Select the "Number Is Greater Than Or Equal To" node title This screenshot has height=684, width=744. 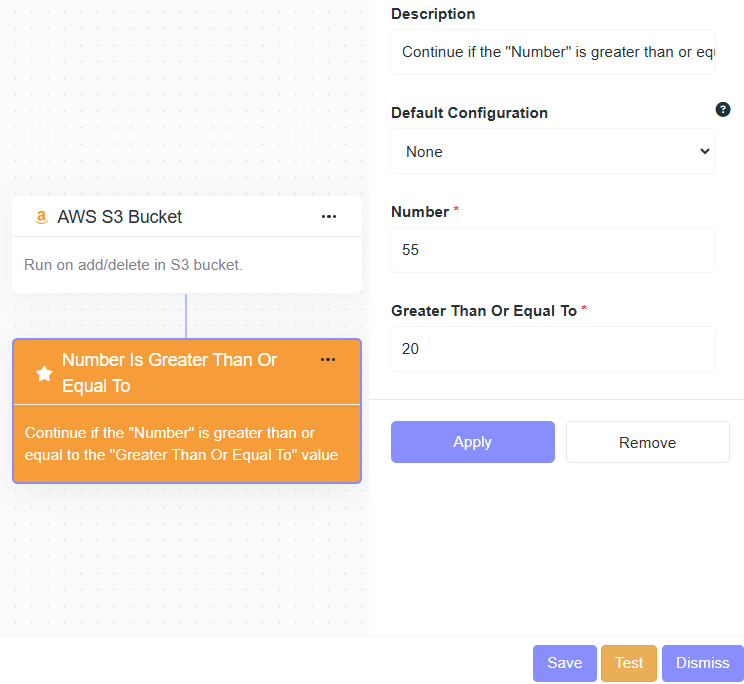click(170, 372)
